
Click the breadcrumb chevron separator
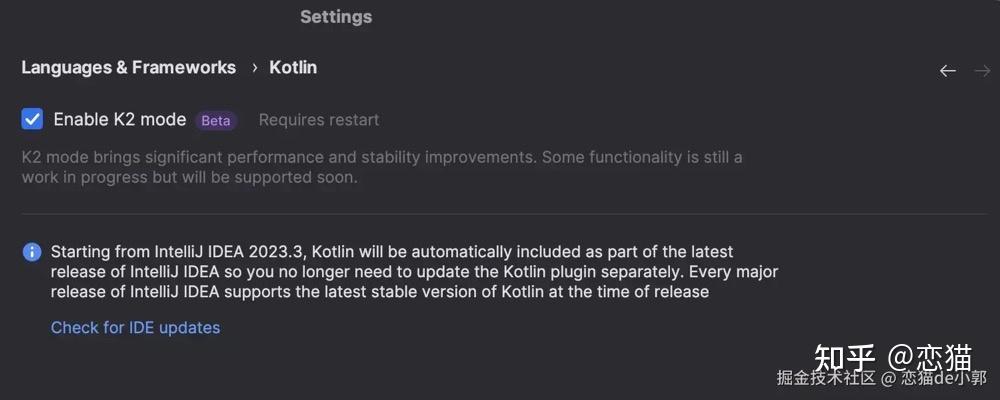[254, 68]
